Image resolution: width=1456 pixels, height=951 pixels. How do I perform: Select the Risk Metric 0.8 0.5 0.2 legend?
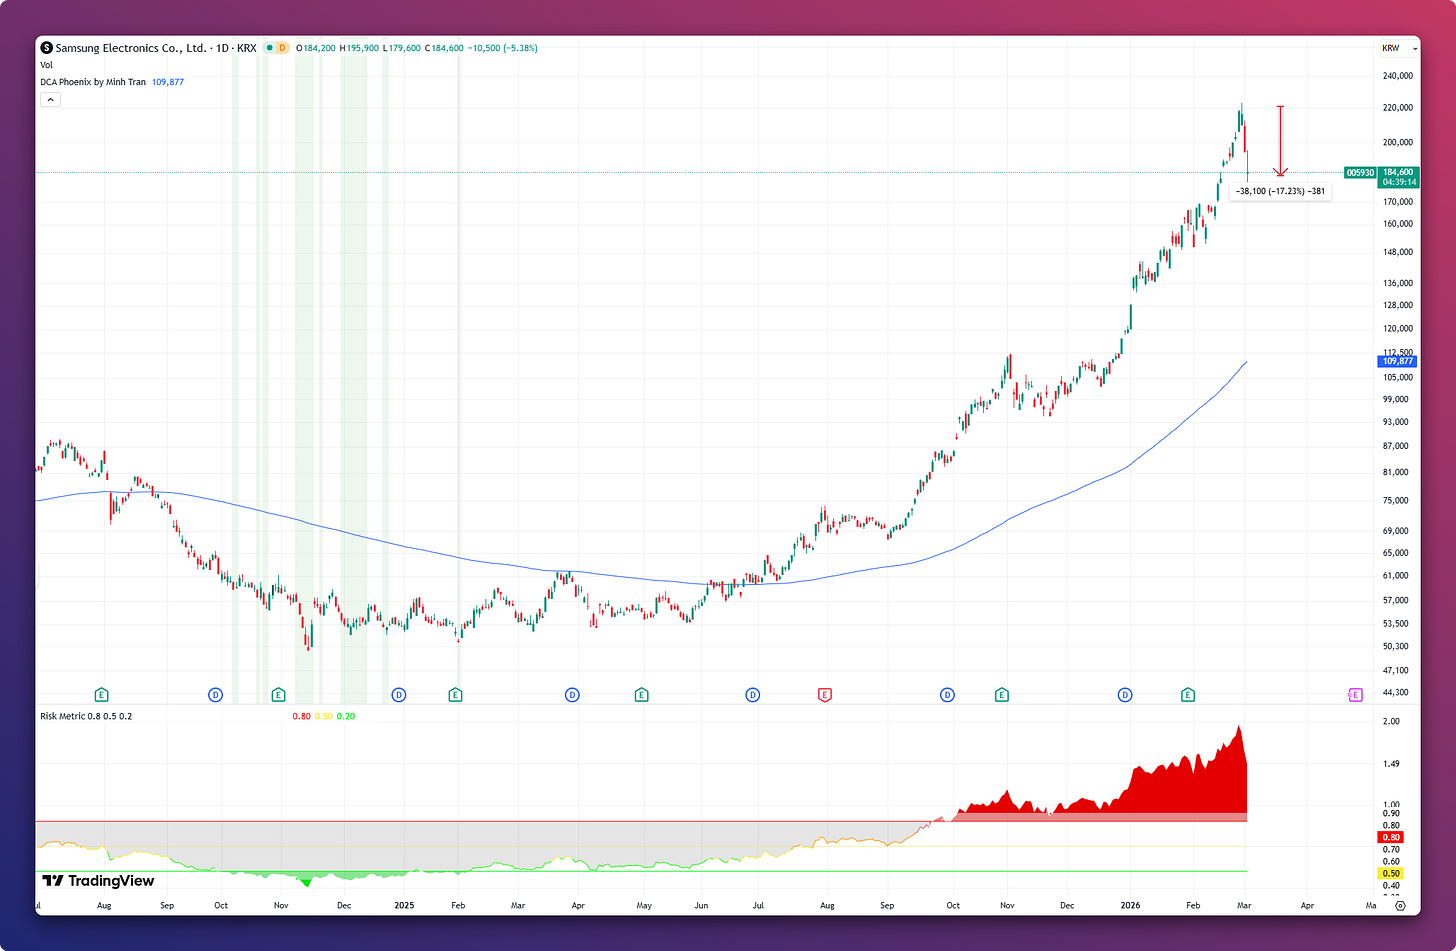tap(86, 716)
